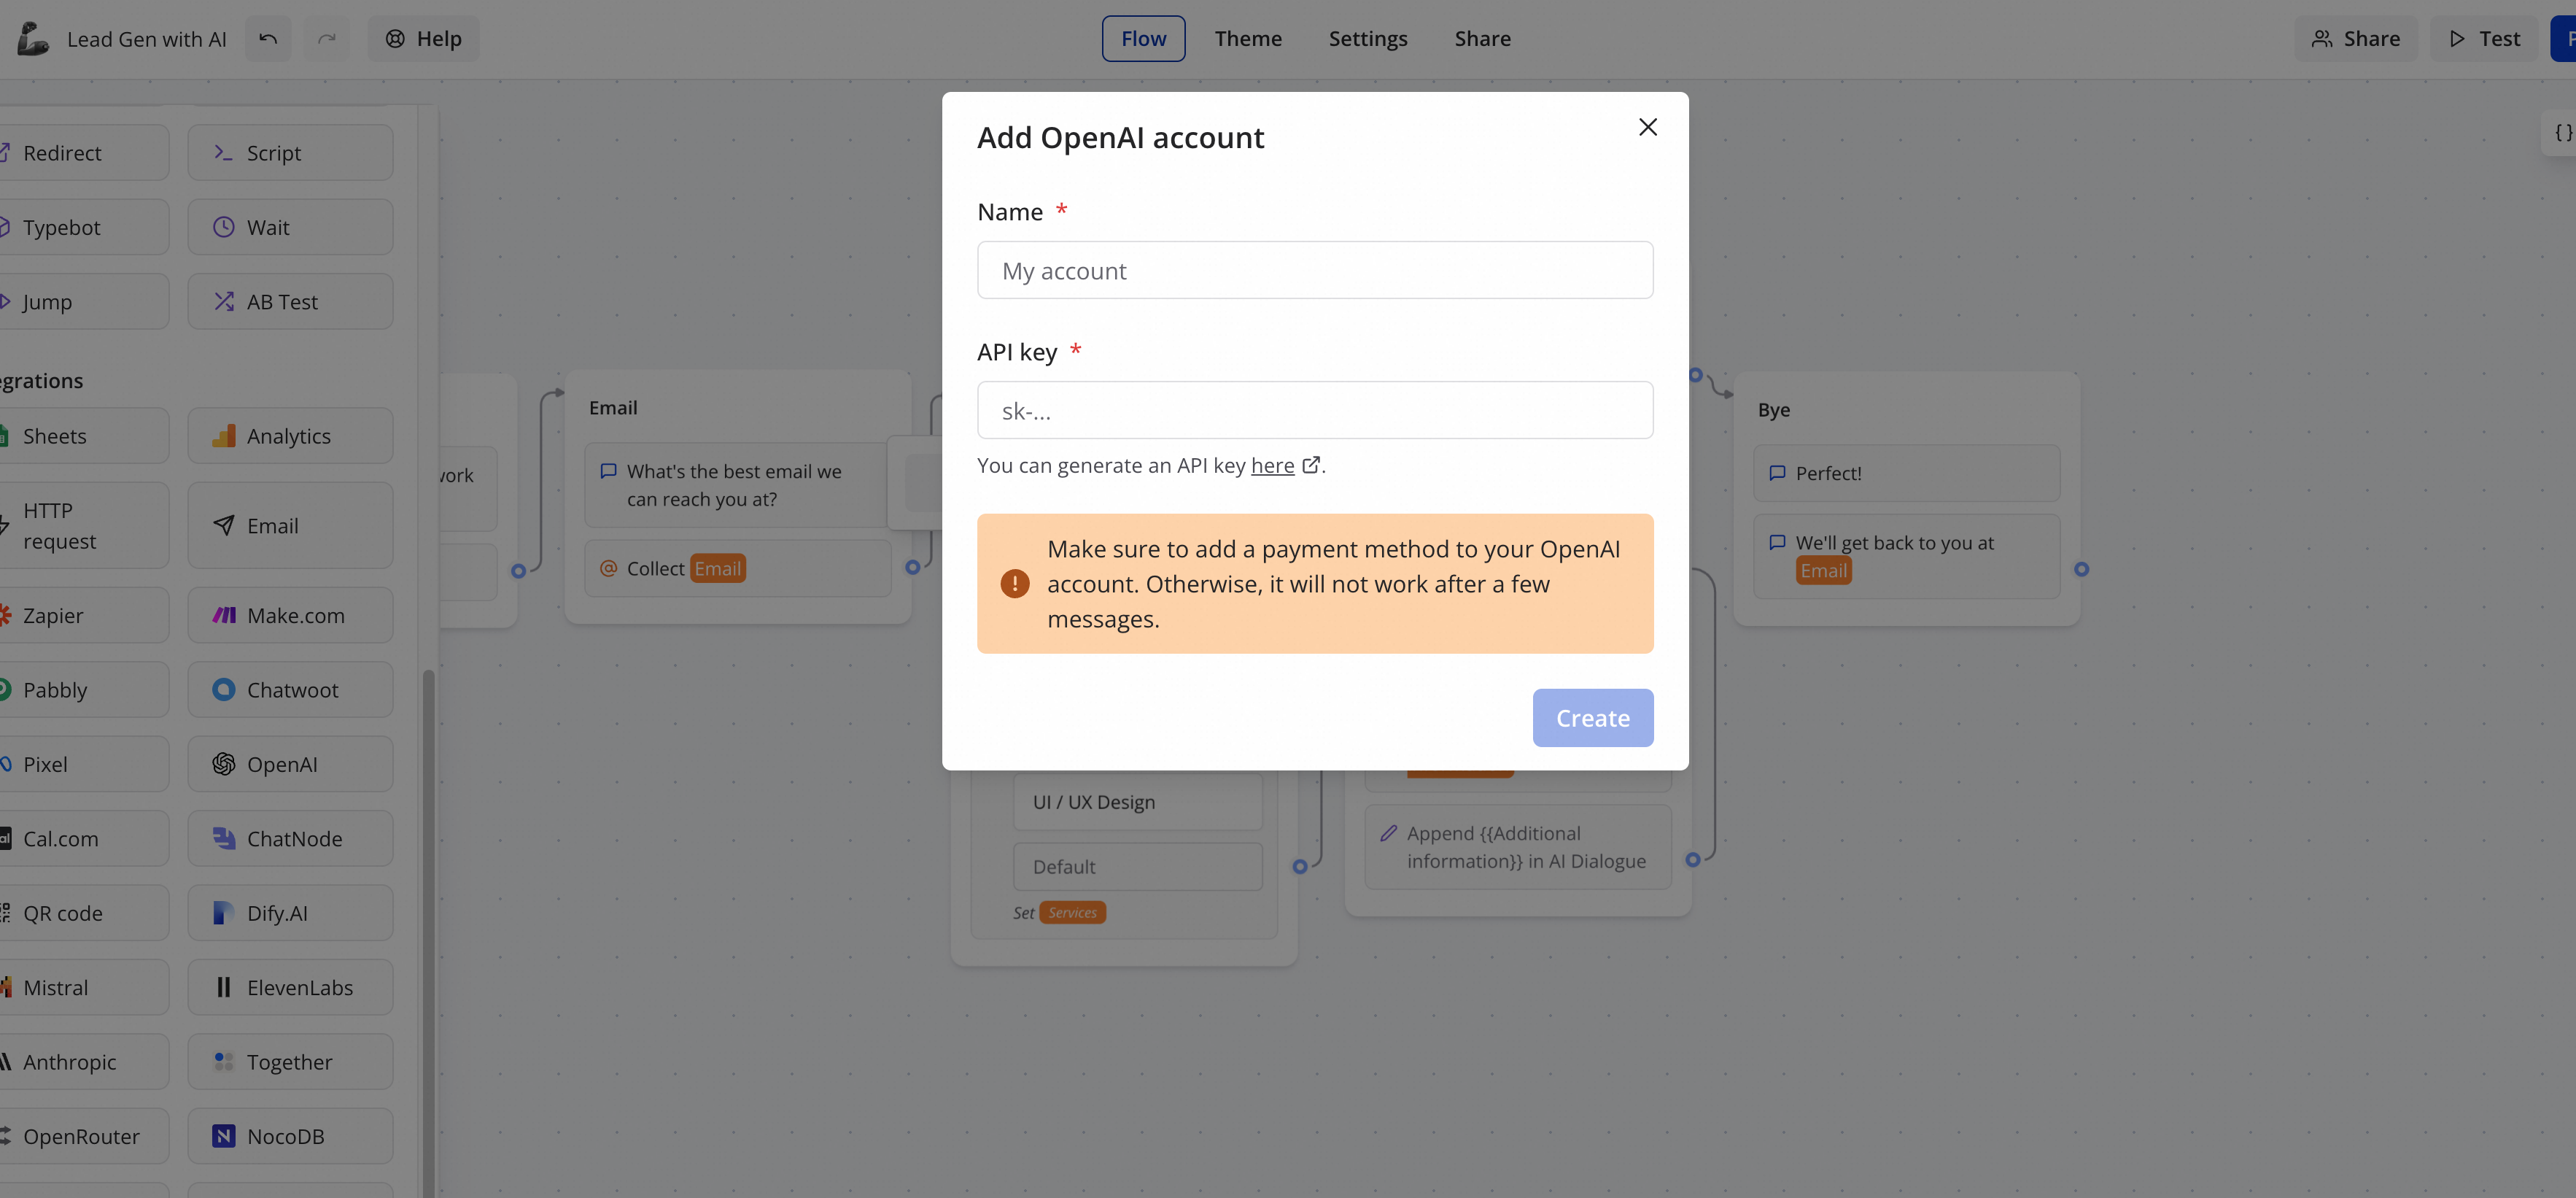Focus the API key field
2576x1198 pixels.
click(1314, 410)
